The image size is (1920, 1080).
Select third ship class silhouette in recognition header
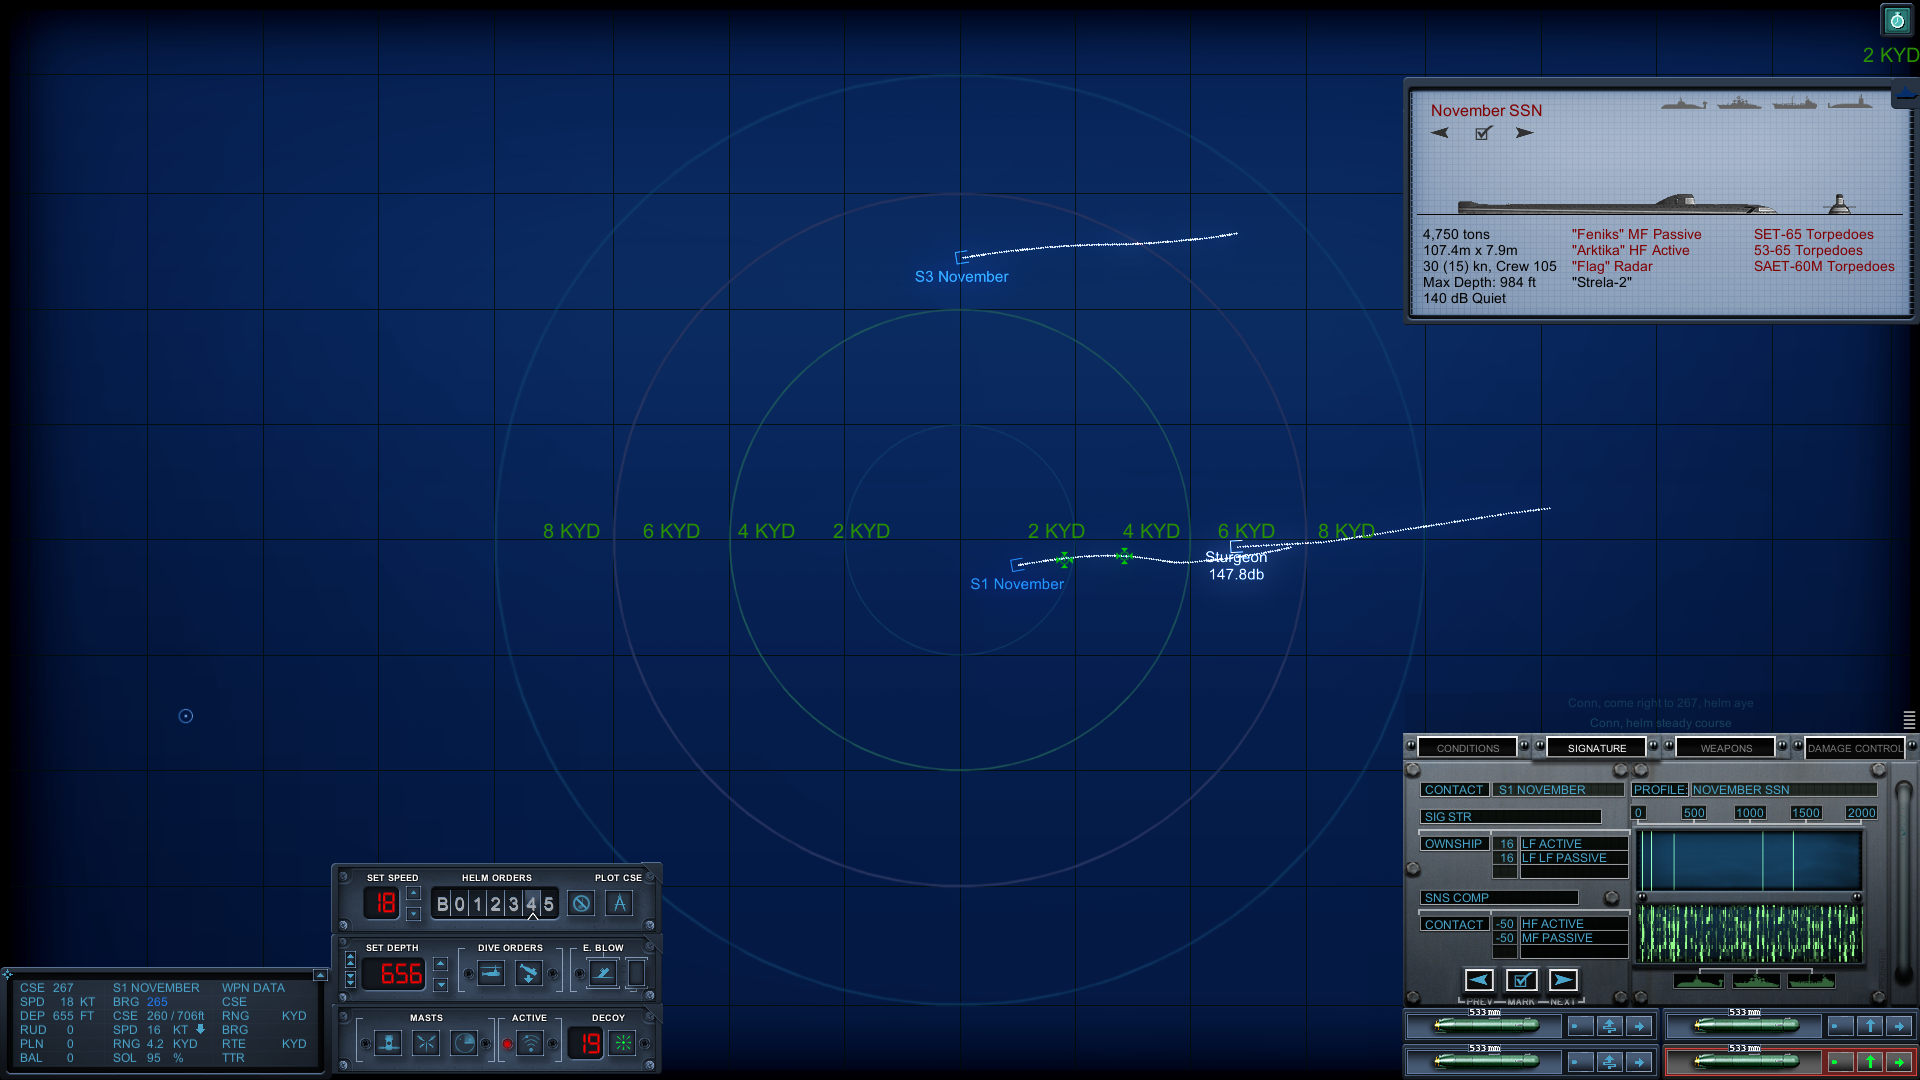tap(1794, 103)
